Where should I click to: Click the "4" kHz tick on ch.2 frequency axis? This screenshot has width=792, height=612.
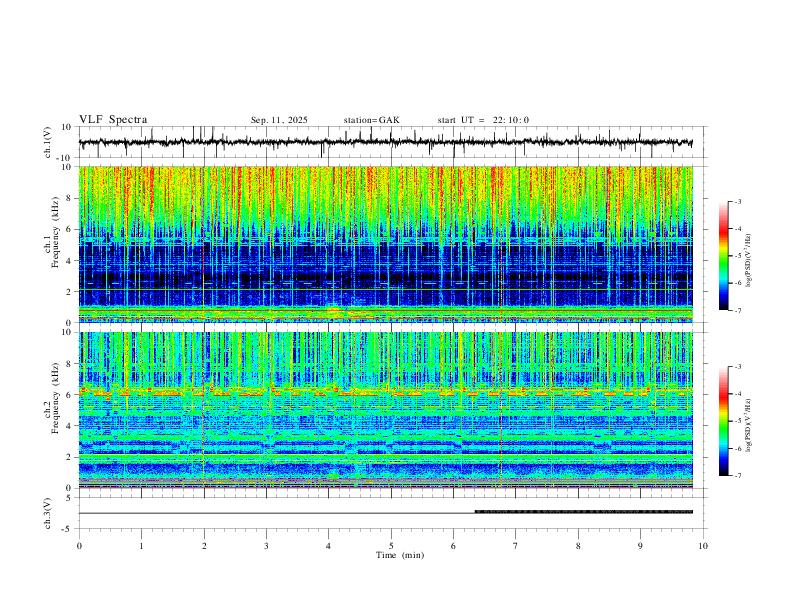[x=70, y=426]
